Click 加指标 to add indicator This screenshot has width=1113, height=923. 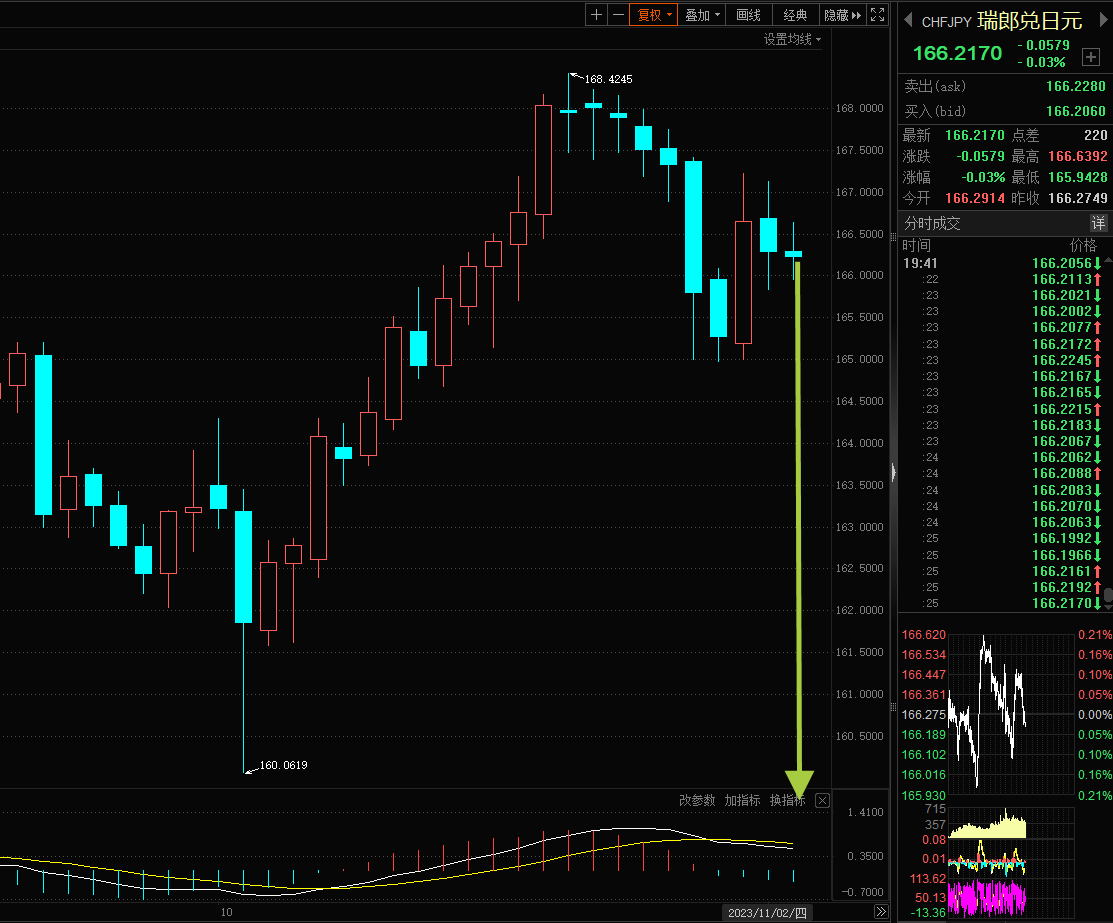(x=742, y=800)
